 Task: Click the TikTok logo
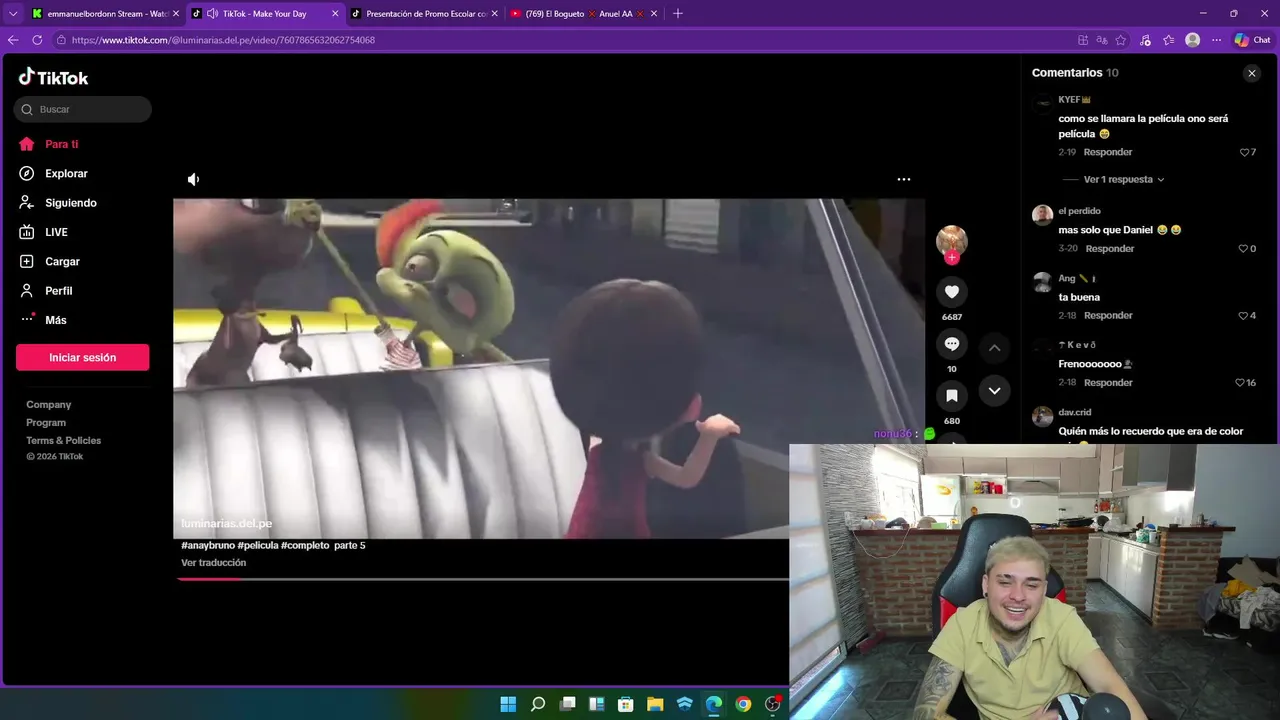tap(53, 77)
